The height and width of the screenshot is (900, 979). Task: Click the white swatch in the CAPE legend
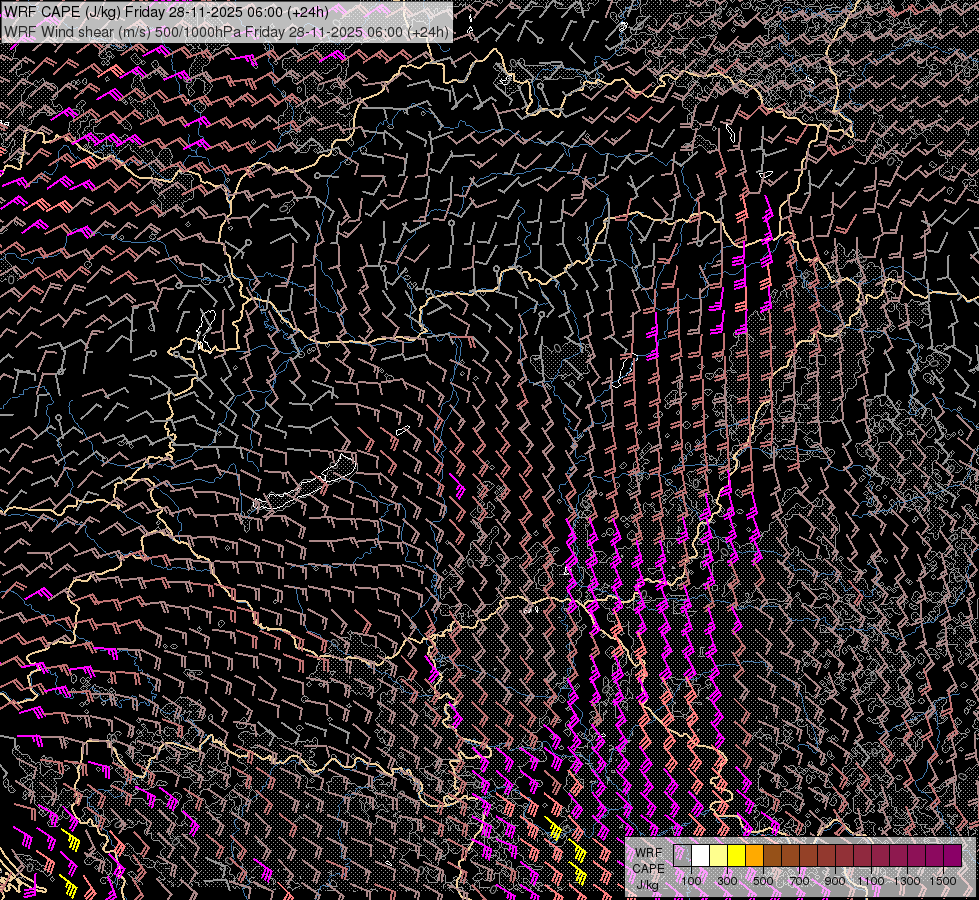coord(700,855)
